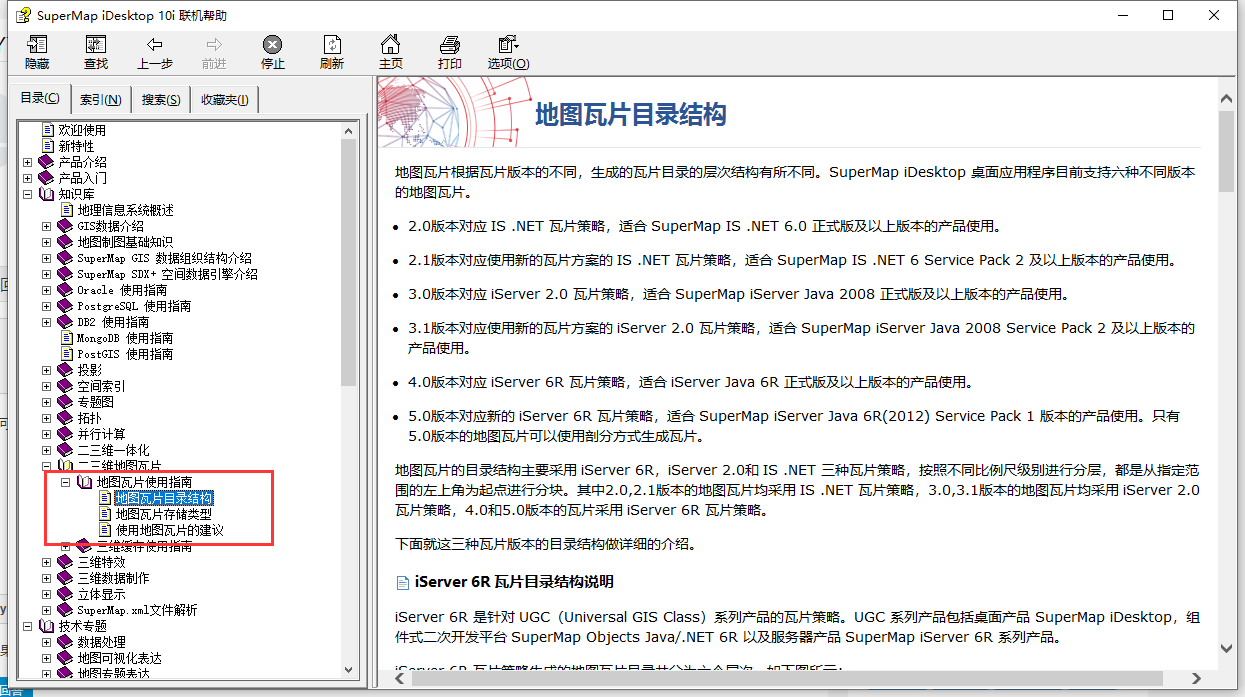Open the 搜索 tab
The image size is (1245, 697).
[x=161, y=99]
